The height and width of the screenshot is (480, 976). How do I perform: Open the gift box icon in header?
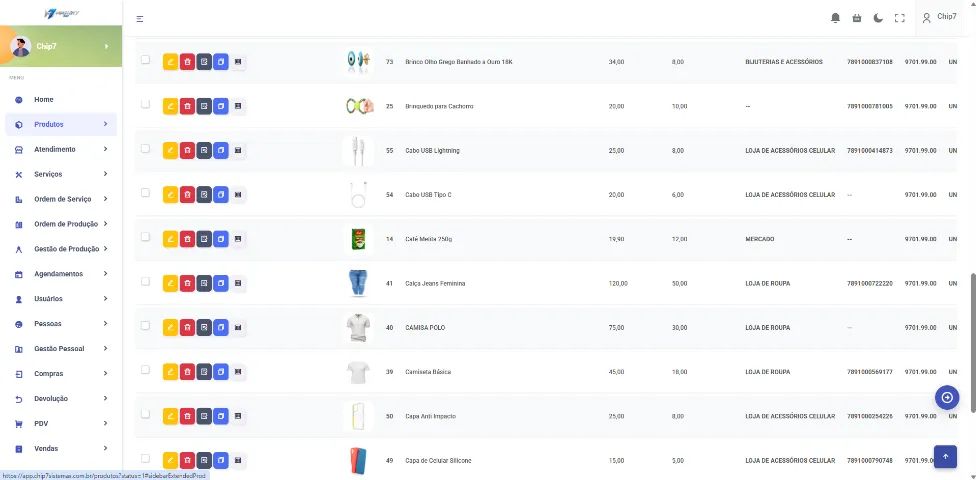856,18
